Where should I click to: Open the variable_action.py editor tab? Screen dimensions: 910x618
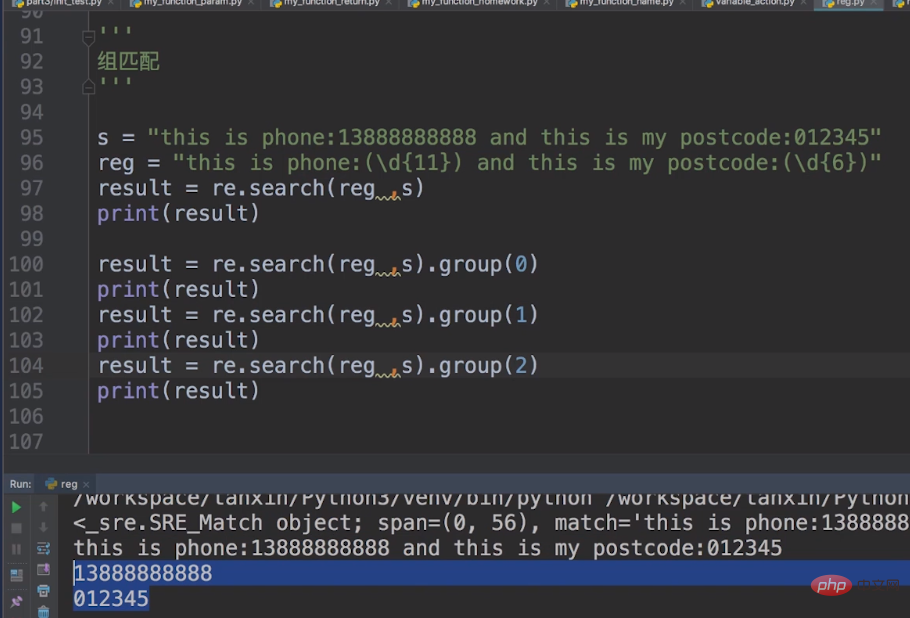754,3
